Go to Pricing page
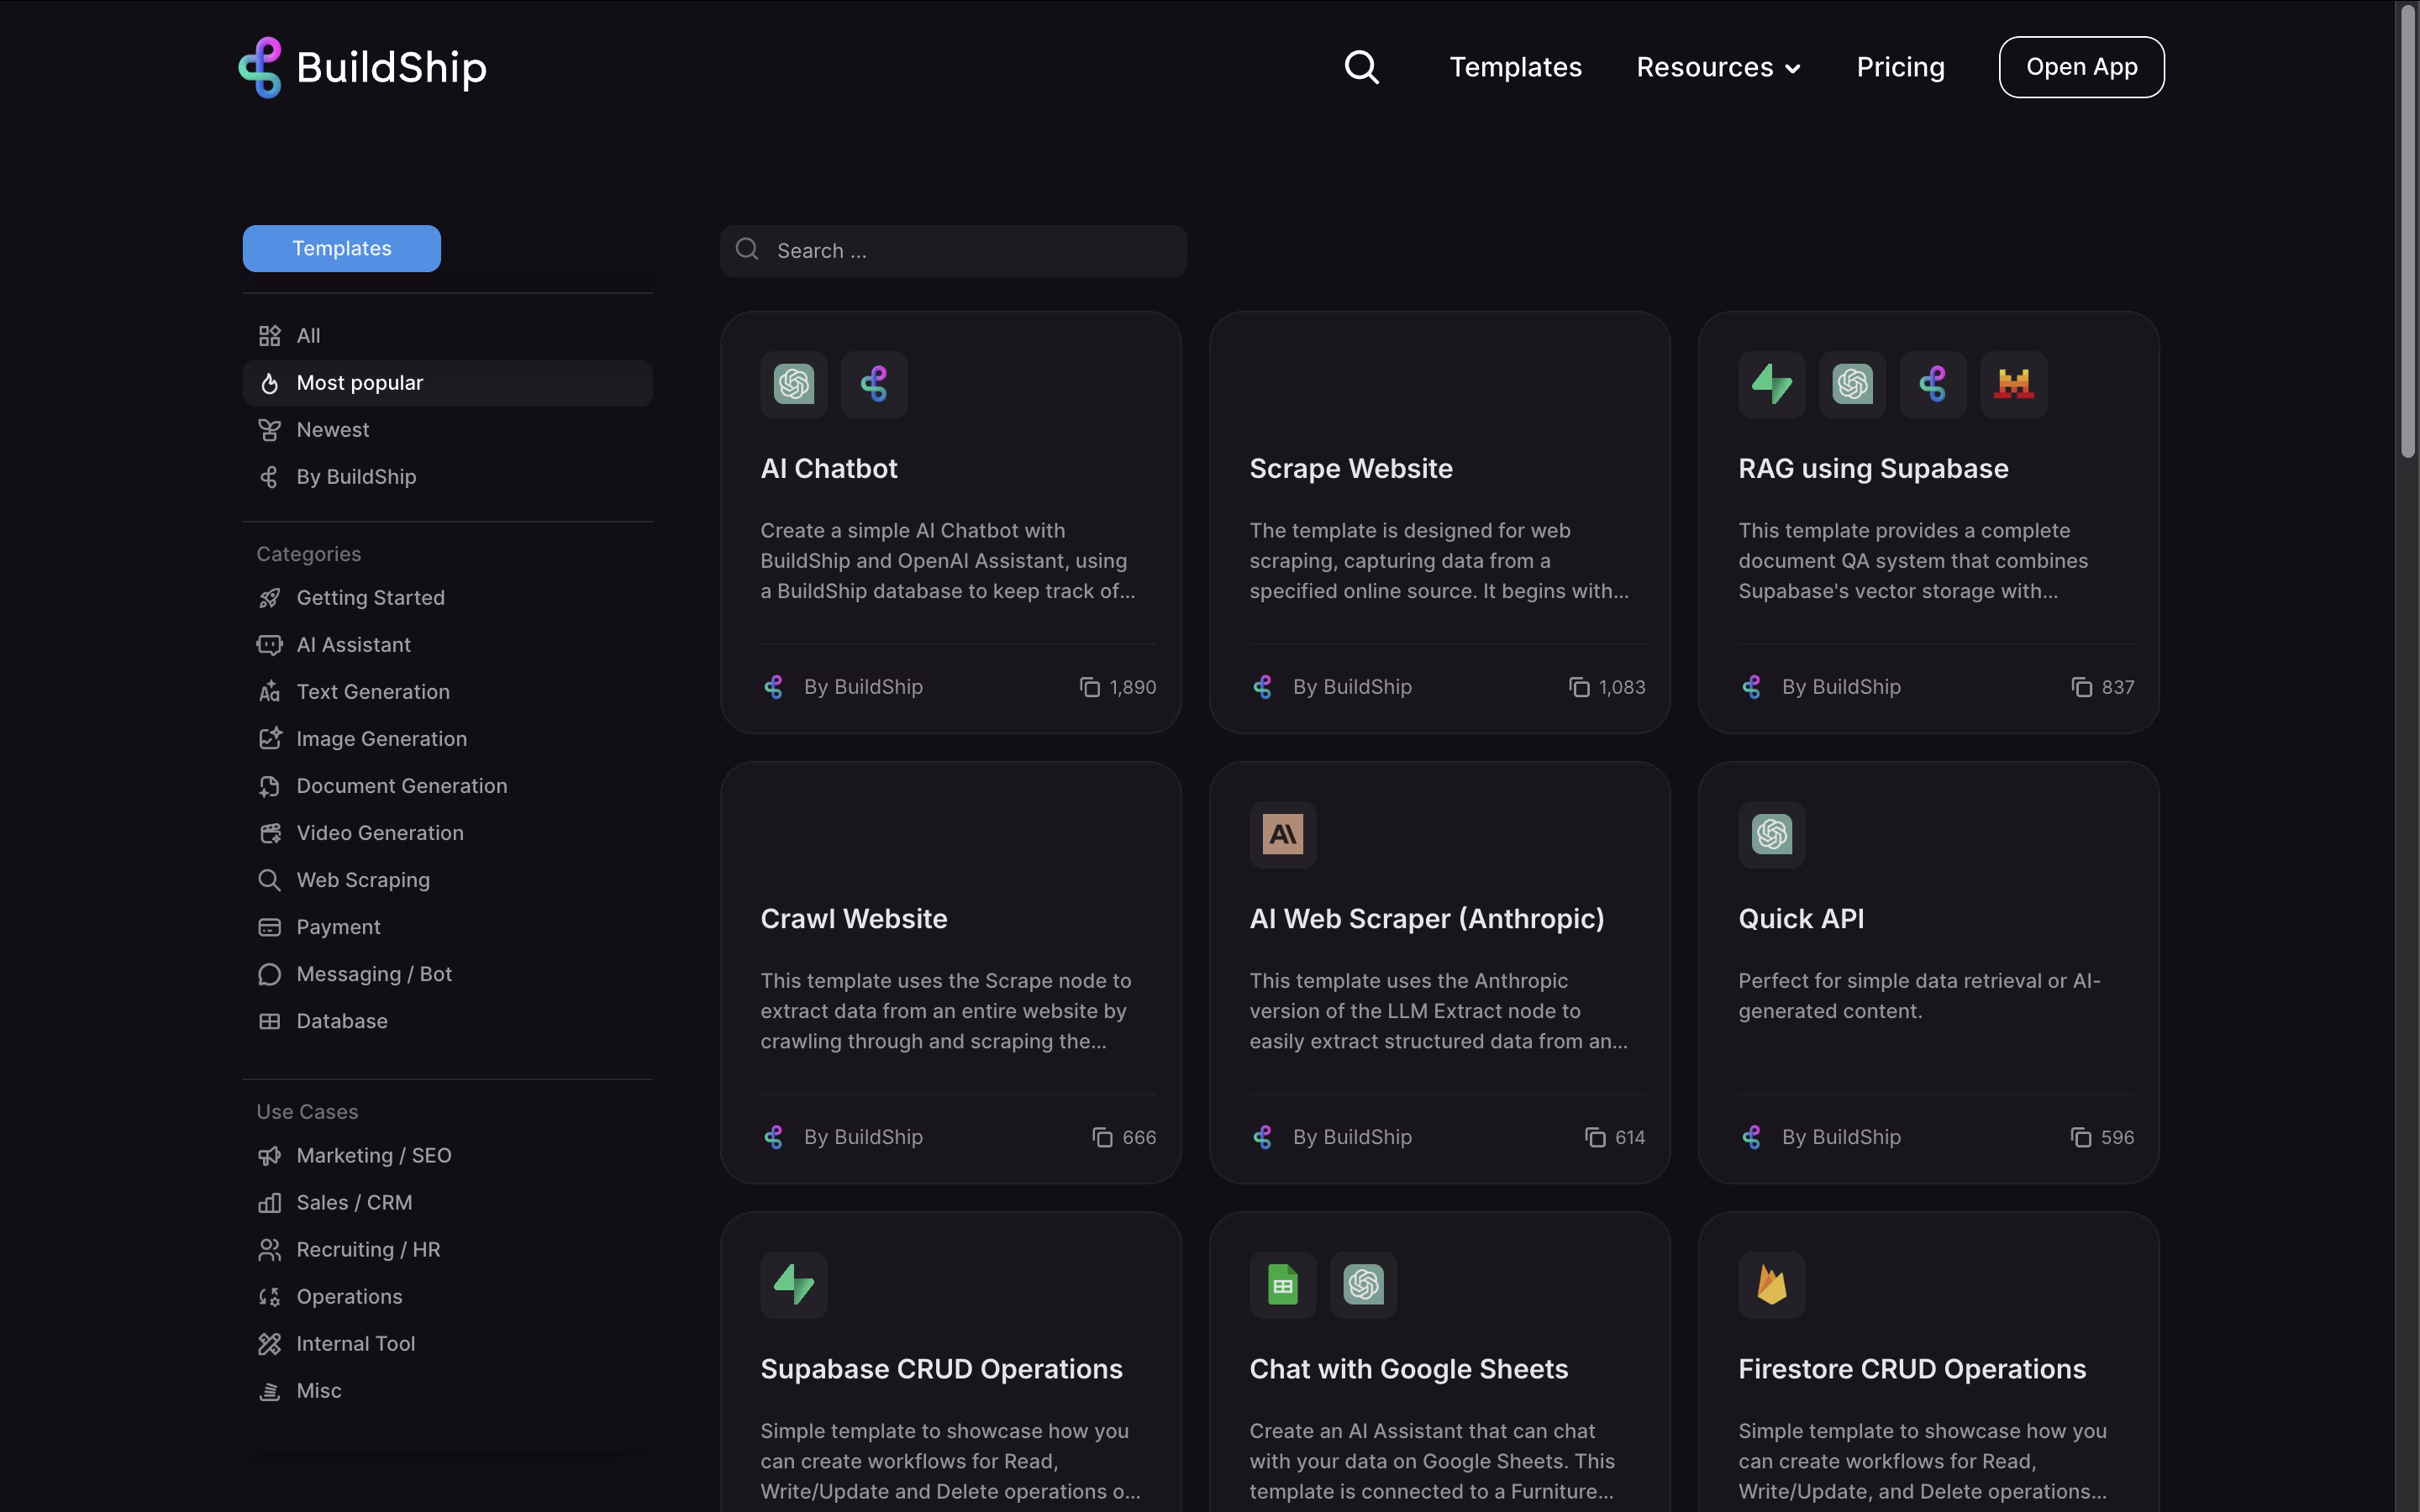Screen dimensions: 2420x1512 click(x=1900, y=67)
